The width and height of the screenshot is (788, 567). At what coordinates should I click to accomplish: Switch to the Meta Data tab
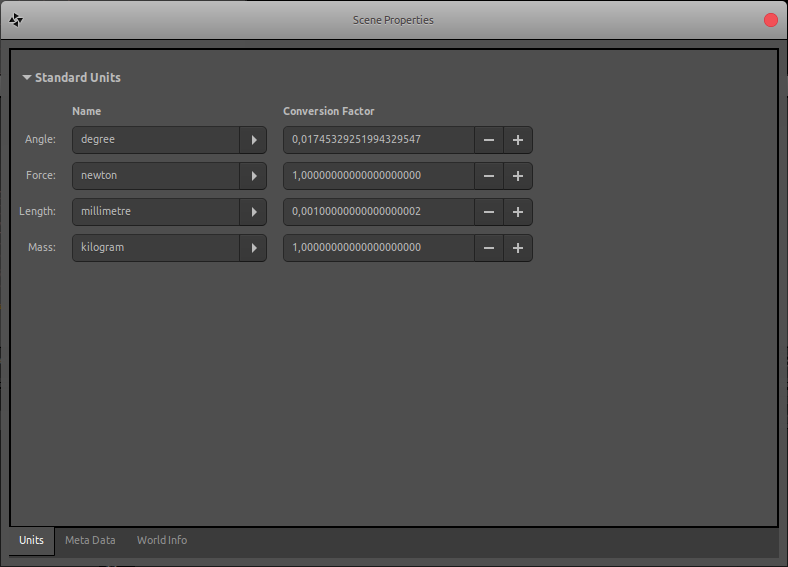[x=90, y=540]
